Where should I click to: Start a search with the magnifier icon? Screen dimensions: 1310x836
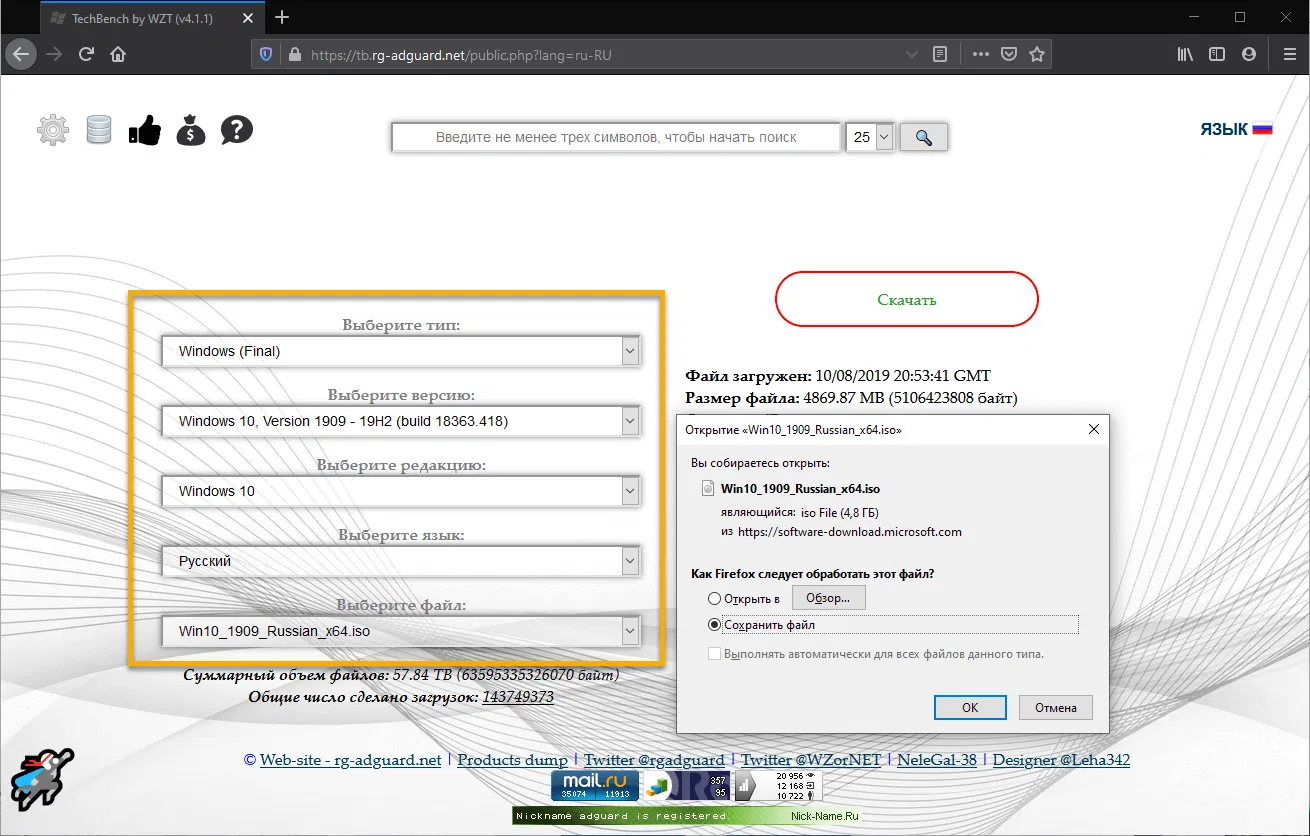coord(923,137)
